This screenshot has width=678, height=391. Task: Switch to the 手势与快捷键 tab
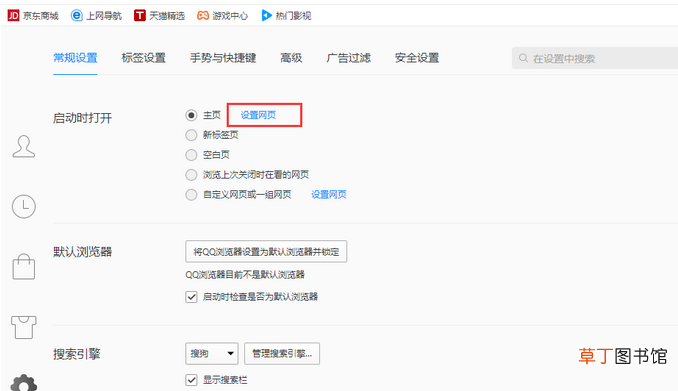coord(223,58)
